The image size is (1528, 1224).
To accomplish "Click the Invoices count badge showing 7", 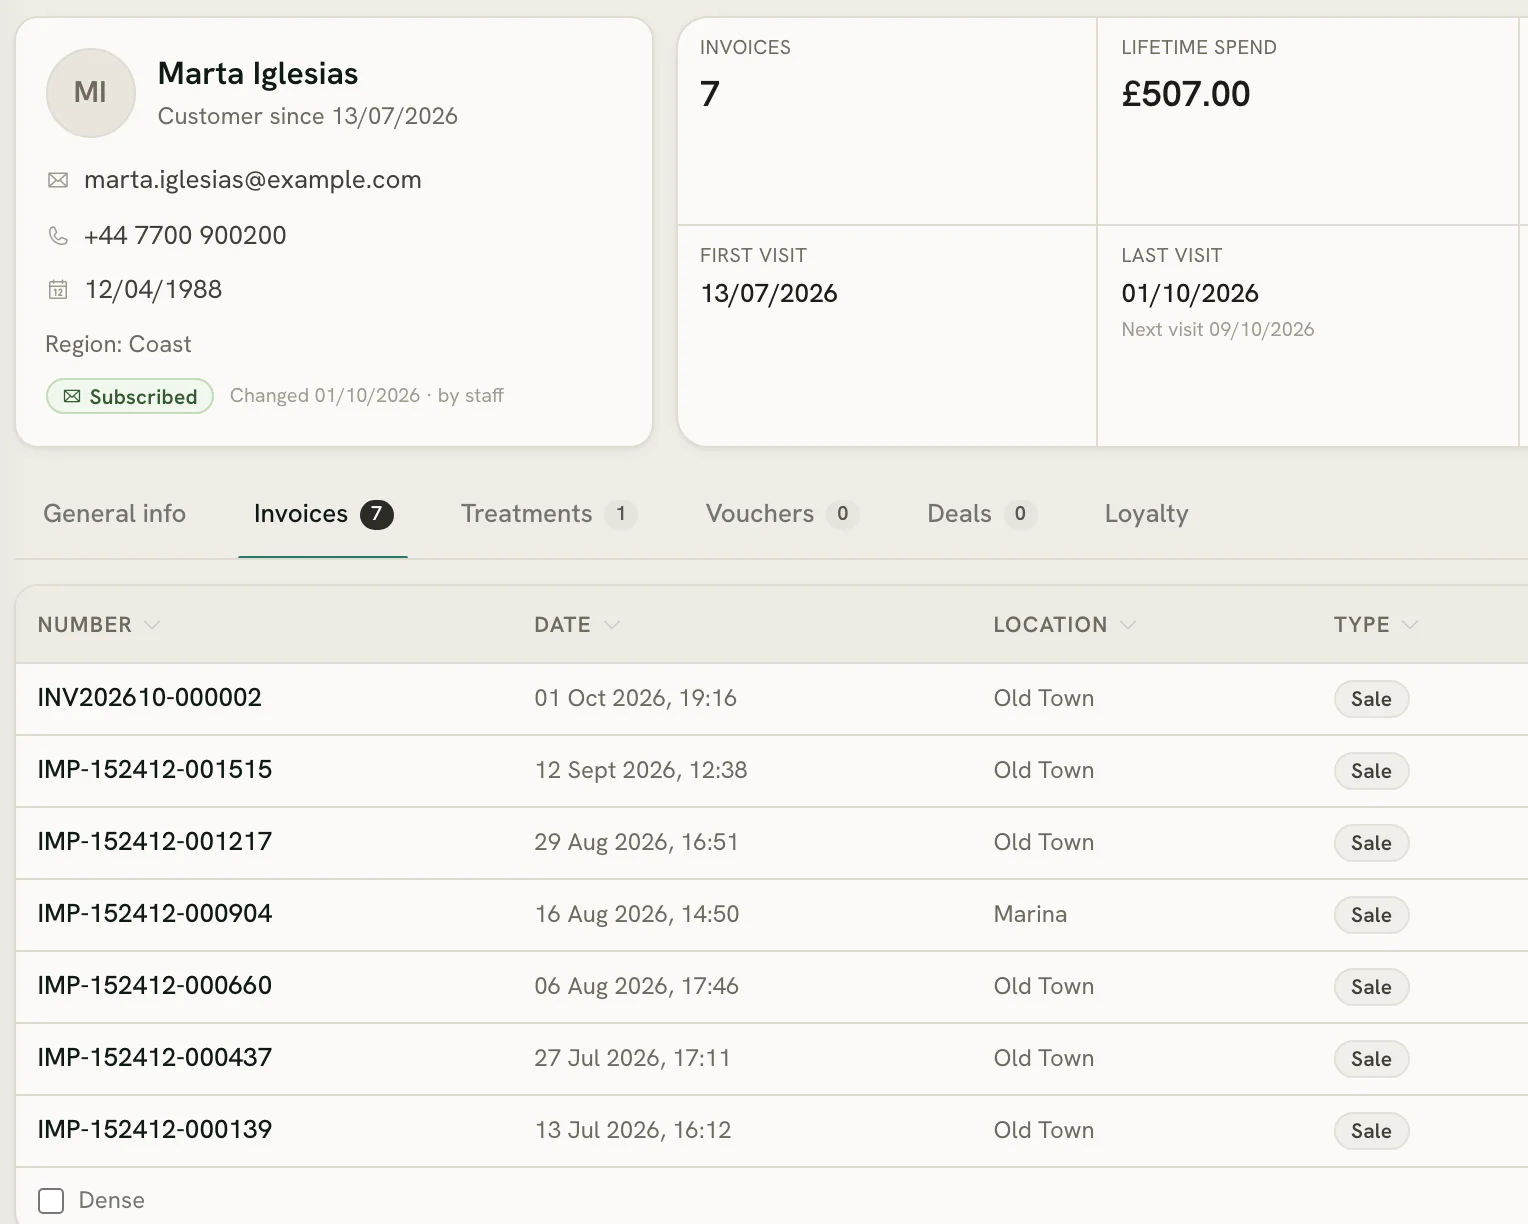I will point(377,514).
